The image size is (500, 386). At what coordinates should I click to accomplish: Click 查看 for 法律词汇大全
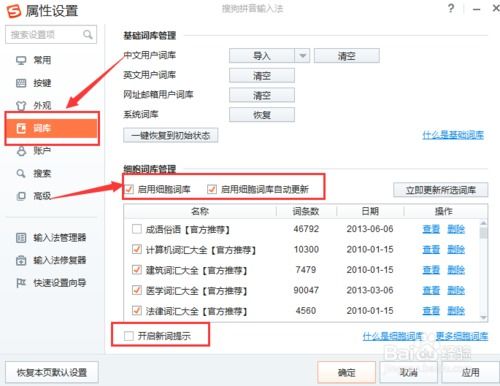pyautogui.click(x=431, y=311)
